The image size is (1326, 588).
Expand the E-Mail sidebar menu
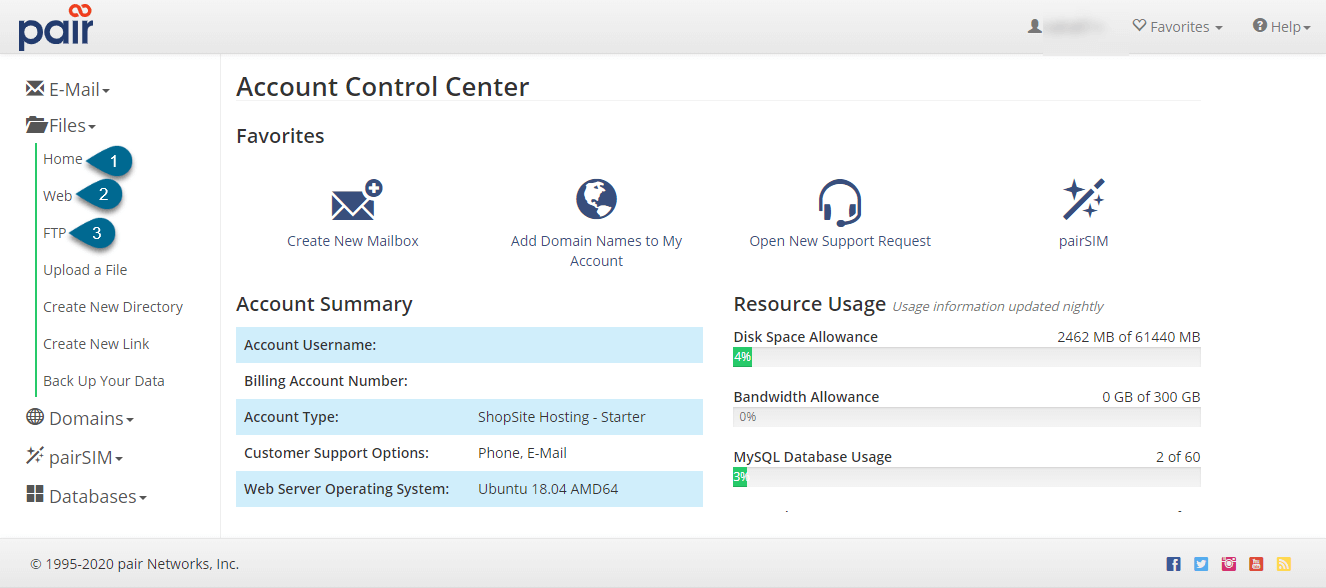(68, 90)
